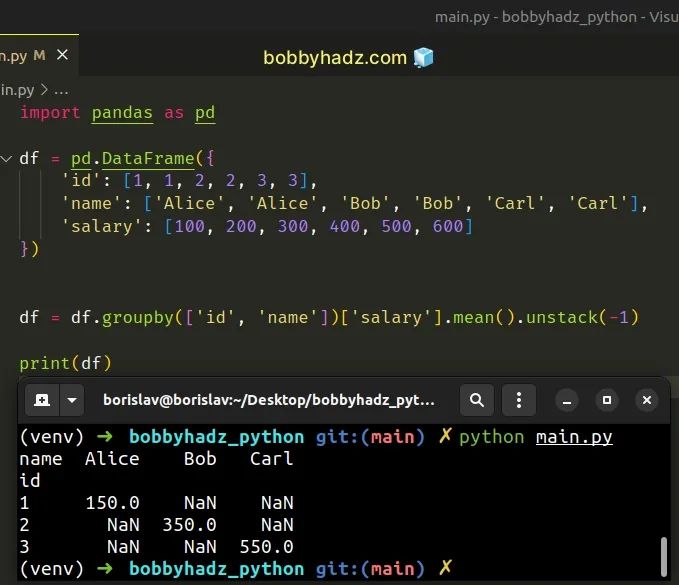Screen dimensions: 679x585
Task: Click the terminal vertical scrollbar
Action: point(664,556)
